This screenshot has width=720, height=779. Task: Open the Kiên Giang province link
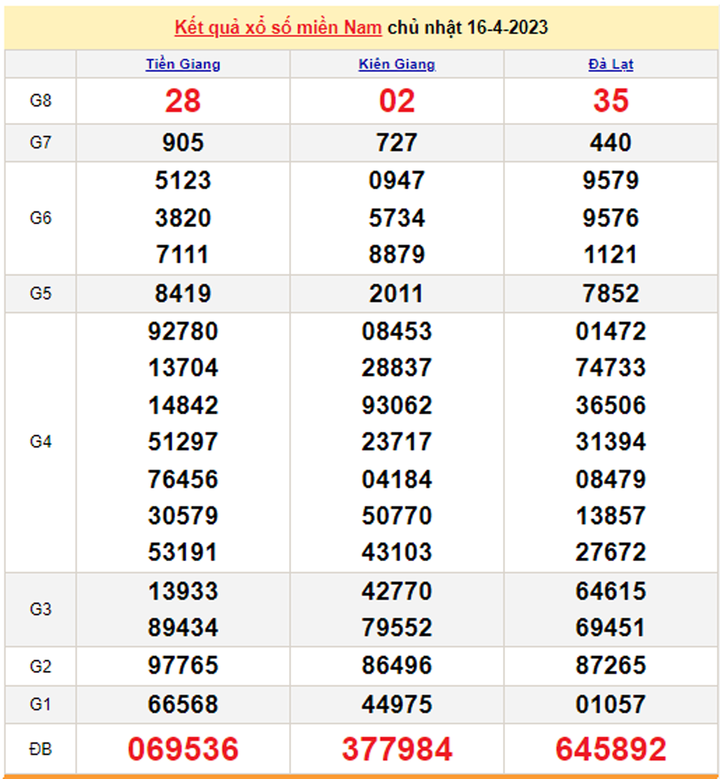tap(397, 64)
